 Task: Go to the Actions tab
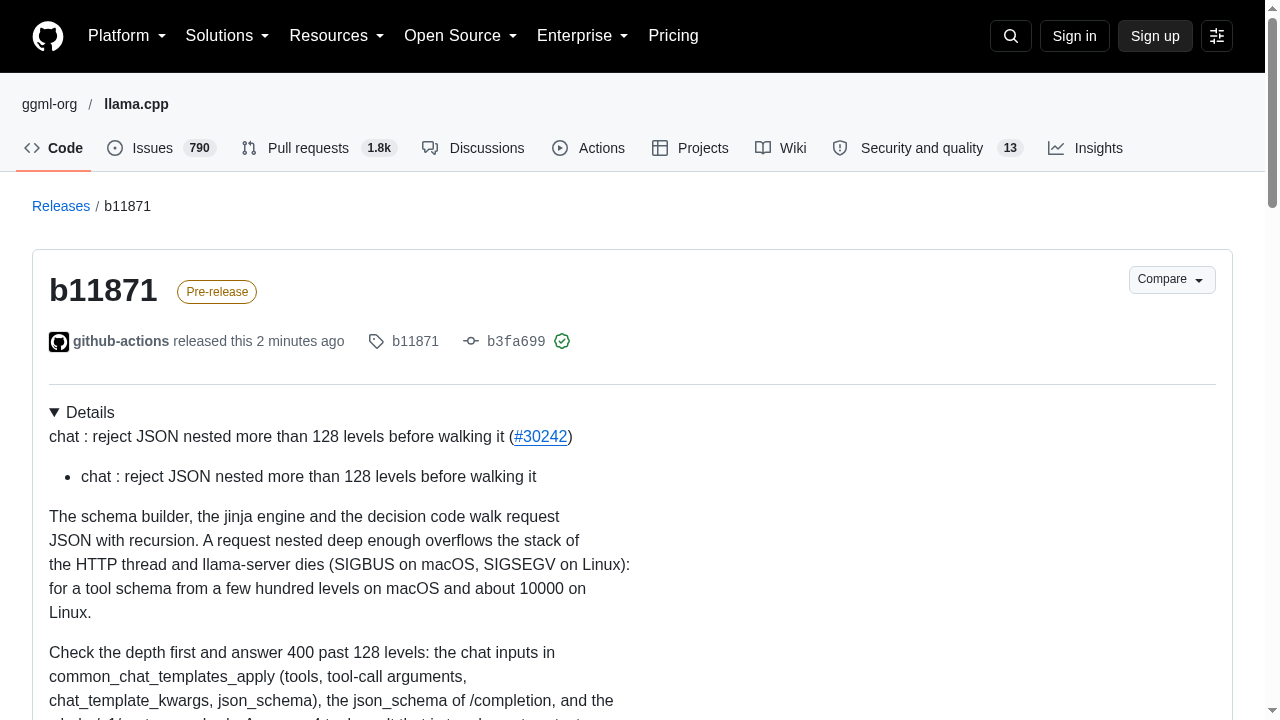click(x=589, y=148)
